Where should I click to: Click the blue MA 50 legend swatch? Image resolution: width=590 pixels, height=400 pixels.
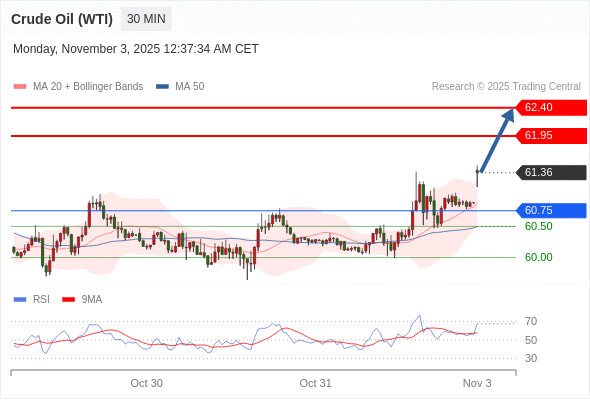(x=162, y=87)
